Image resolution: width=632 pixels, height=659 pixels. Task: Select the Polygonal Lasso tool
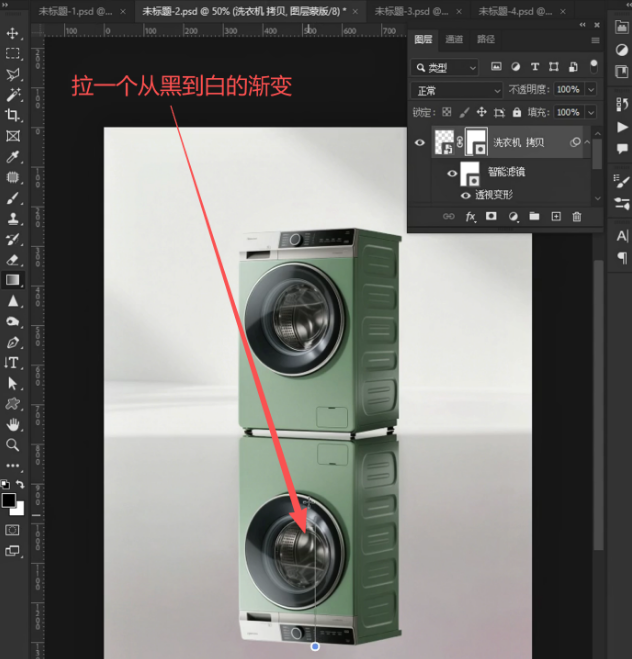12,74
